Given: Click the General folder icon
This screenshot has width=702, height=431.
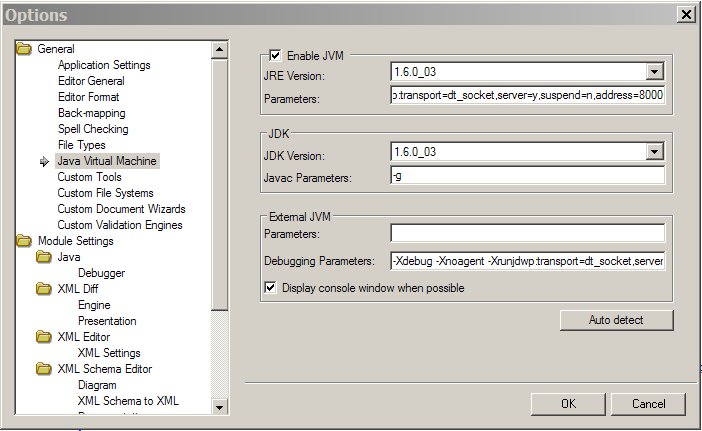Looking at the screenshot, I should pos(23,49).
